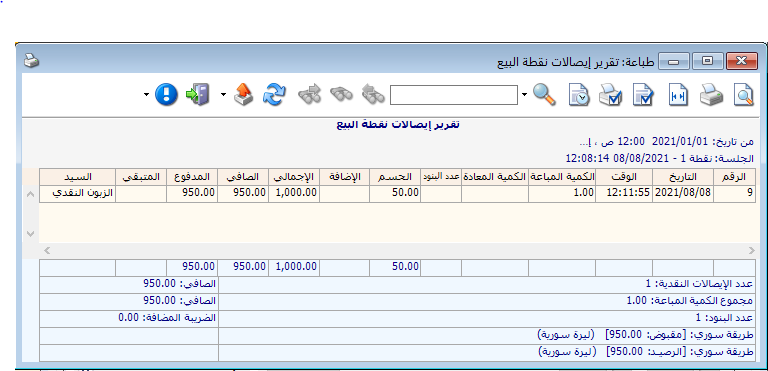The width and height of the screenshot is (768, 371).
Task: Click binoculars find previous icon
Action: (373, 94)
